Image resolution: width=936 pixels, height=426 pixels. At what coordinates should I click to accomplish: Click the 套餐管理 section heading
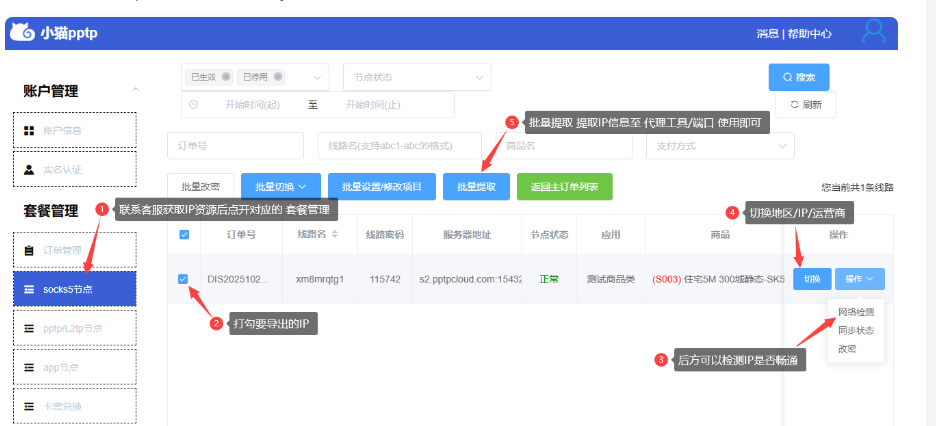(51, 211)
